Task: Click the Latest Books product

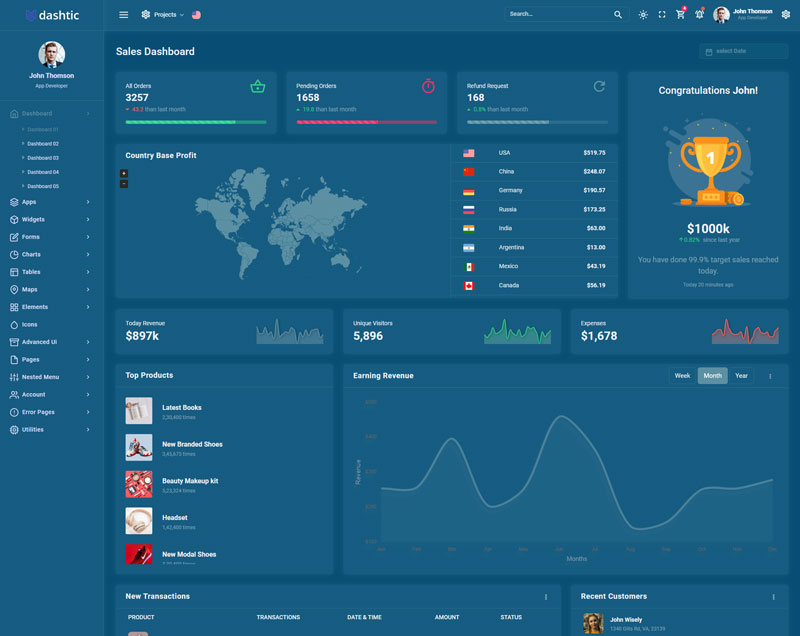Action: 181,408
